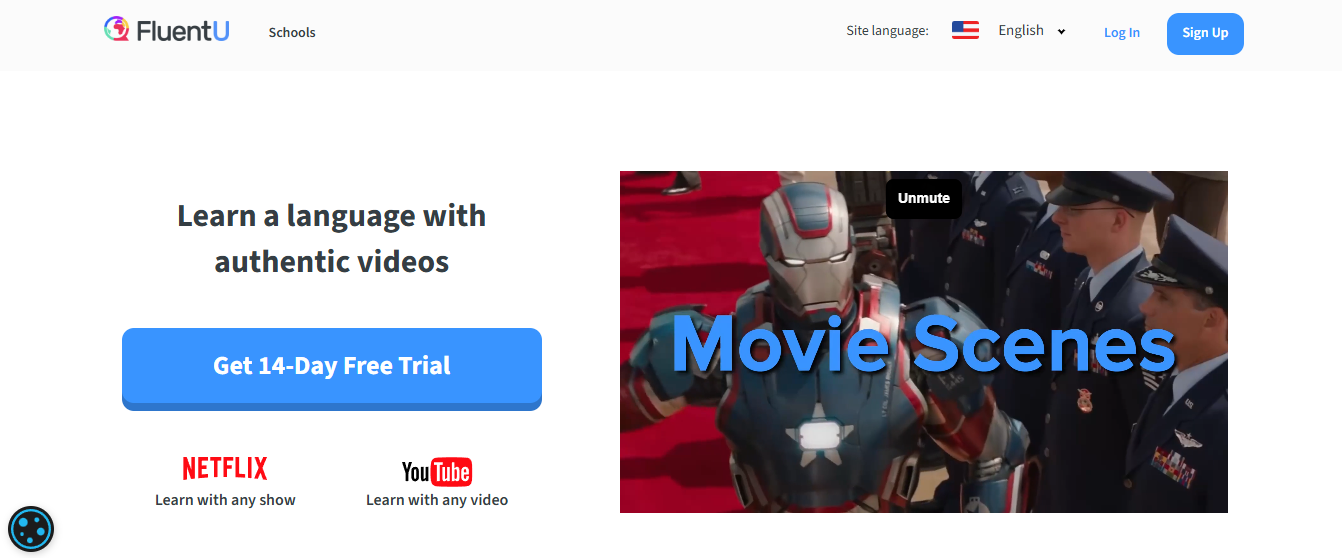Click the red Netflix logo

pyautogui.click(x=225, y=468)
